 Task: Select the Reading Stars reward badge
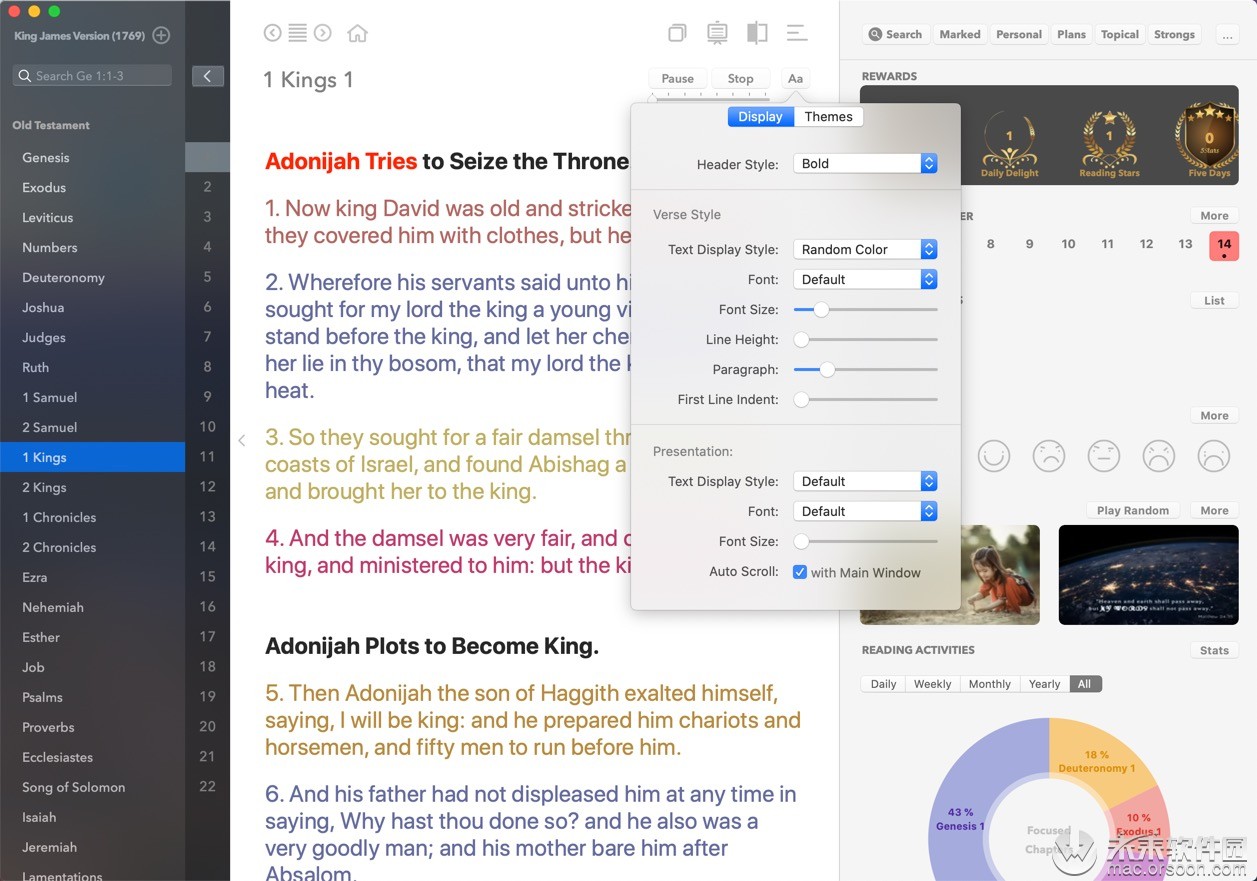[x=1109, y=141]
